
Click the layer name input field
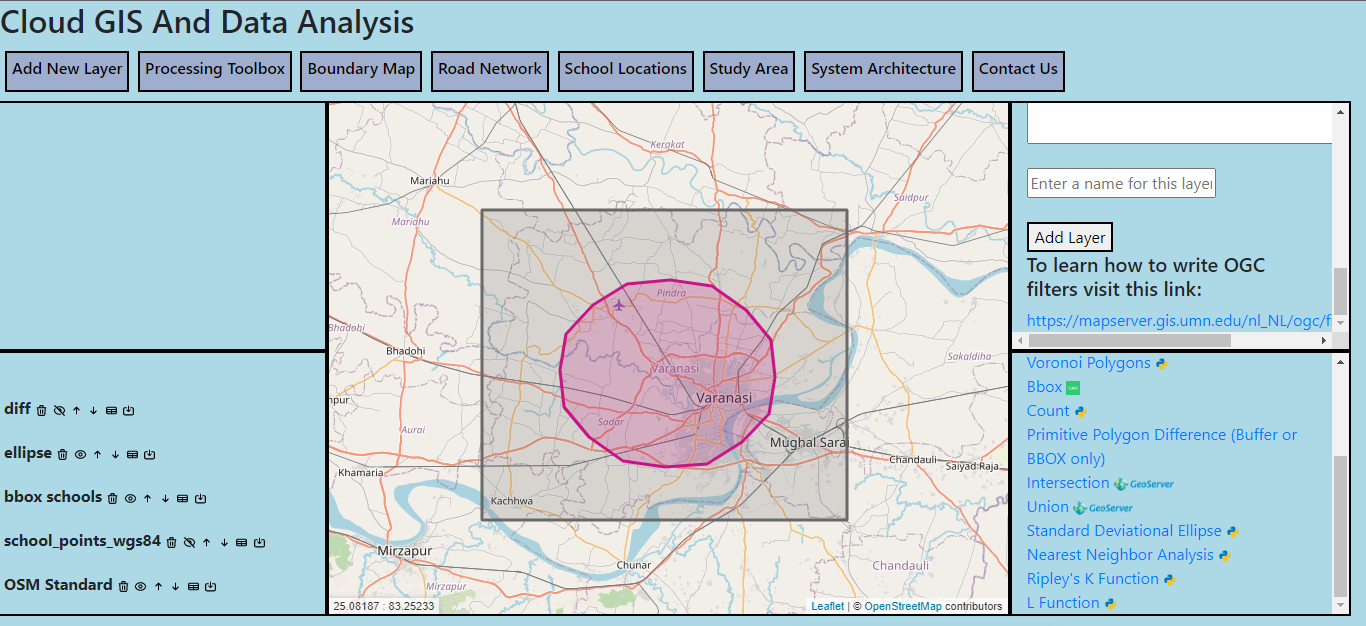point(1121,183)
